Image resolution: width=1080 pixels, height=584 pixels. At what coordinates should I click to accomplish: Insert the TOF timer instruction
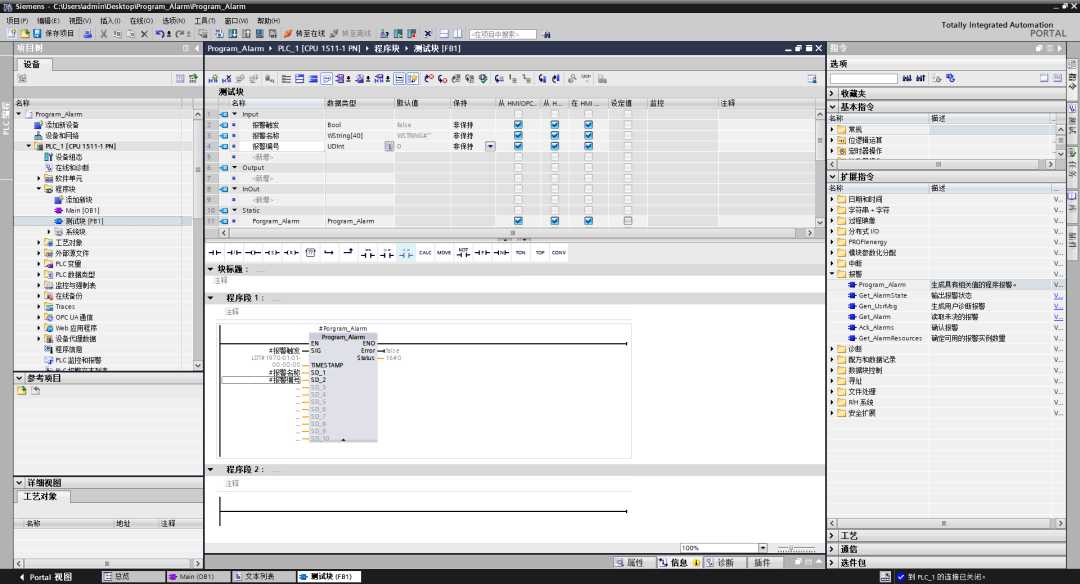[x=540, y=253]
